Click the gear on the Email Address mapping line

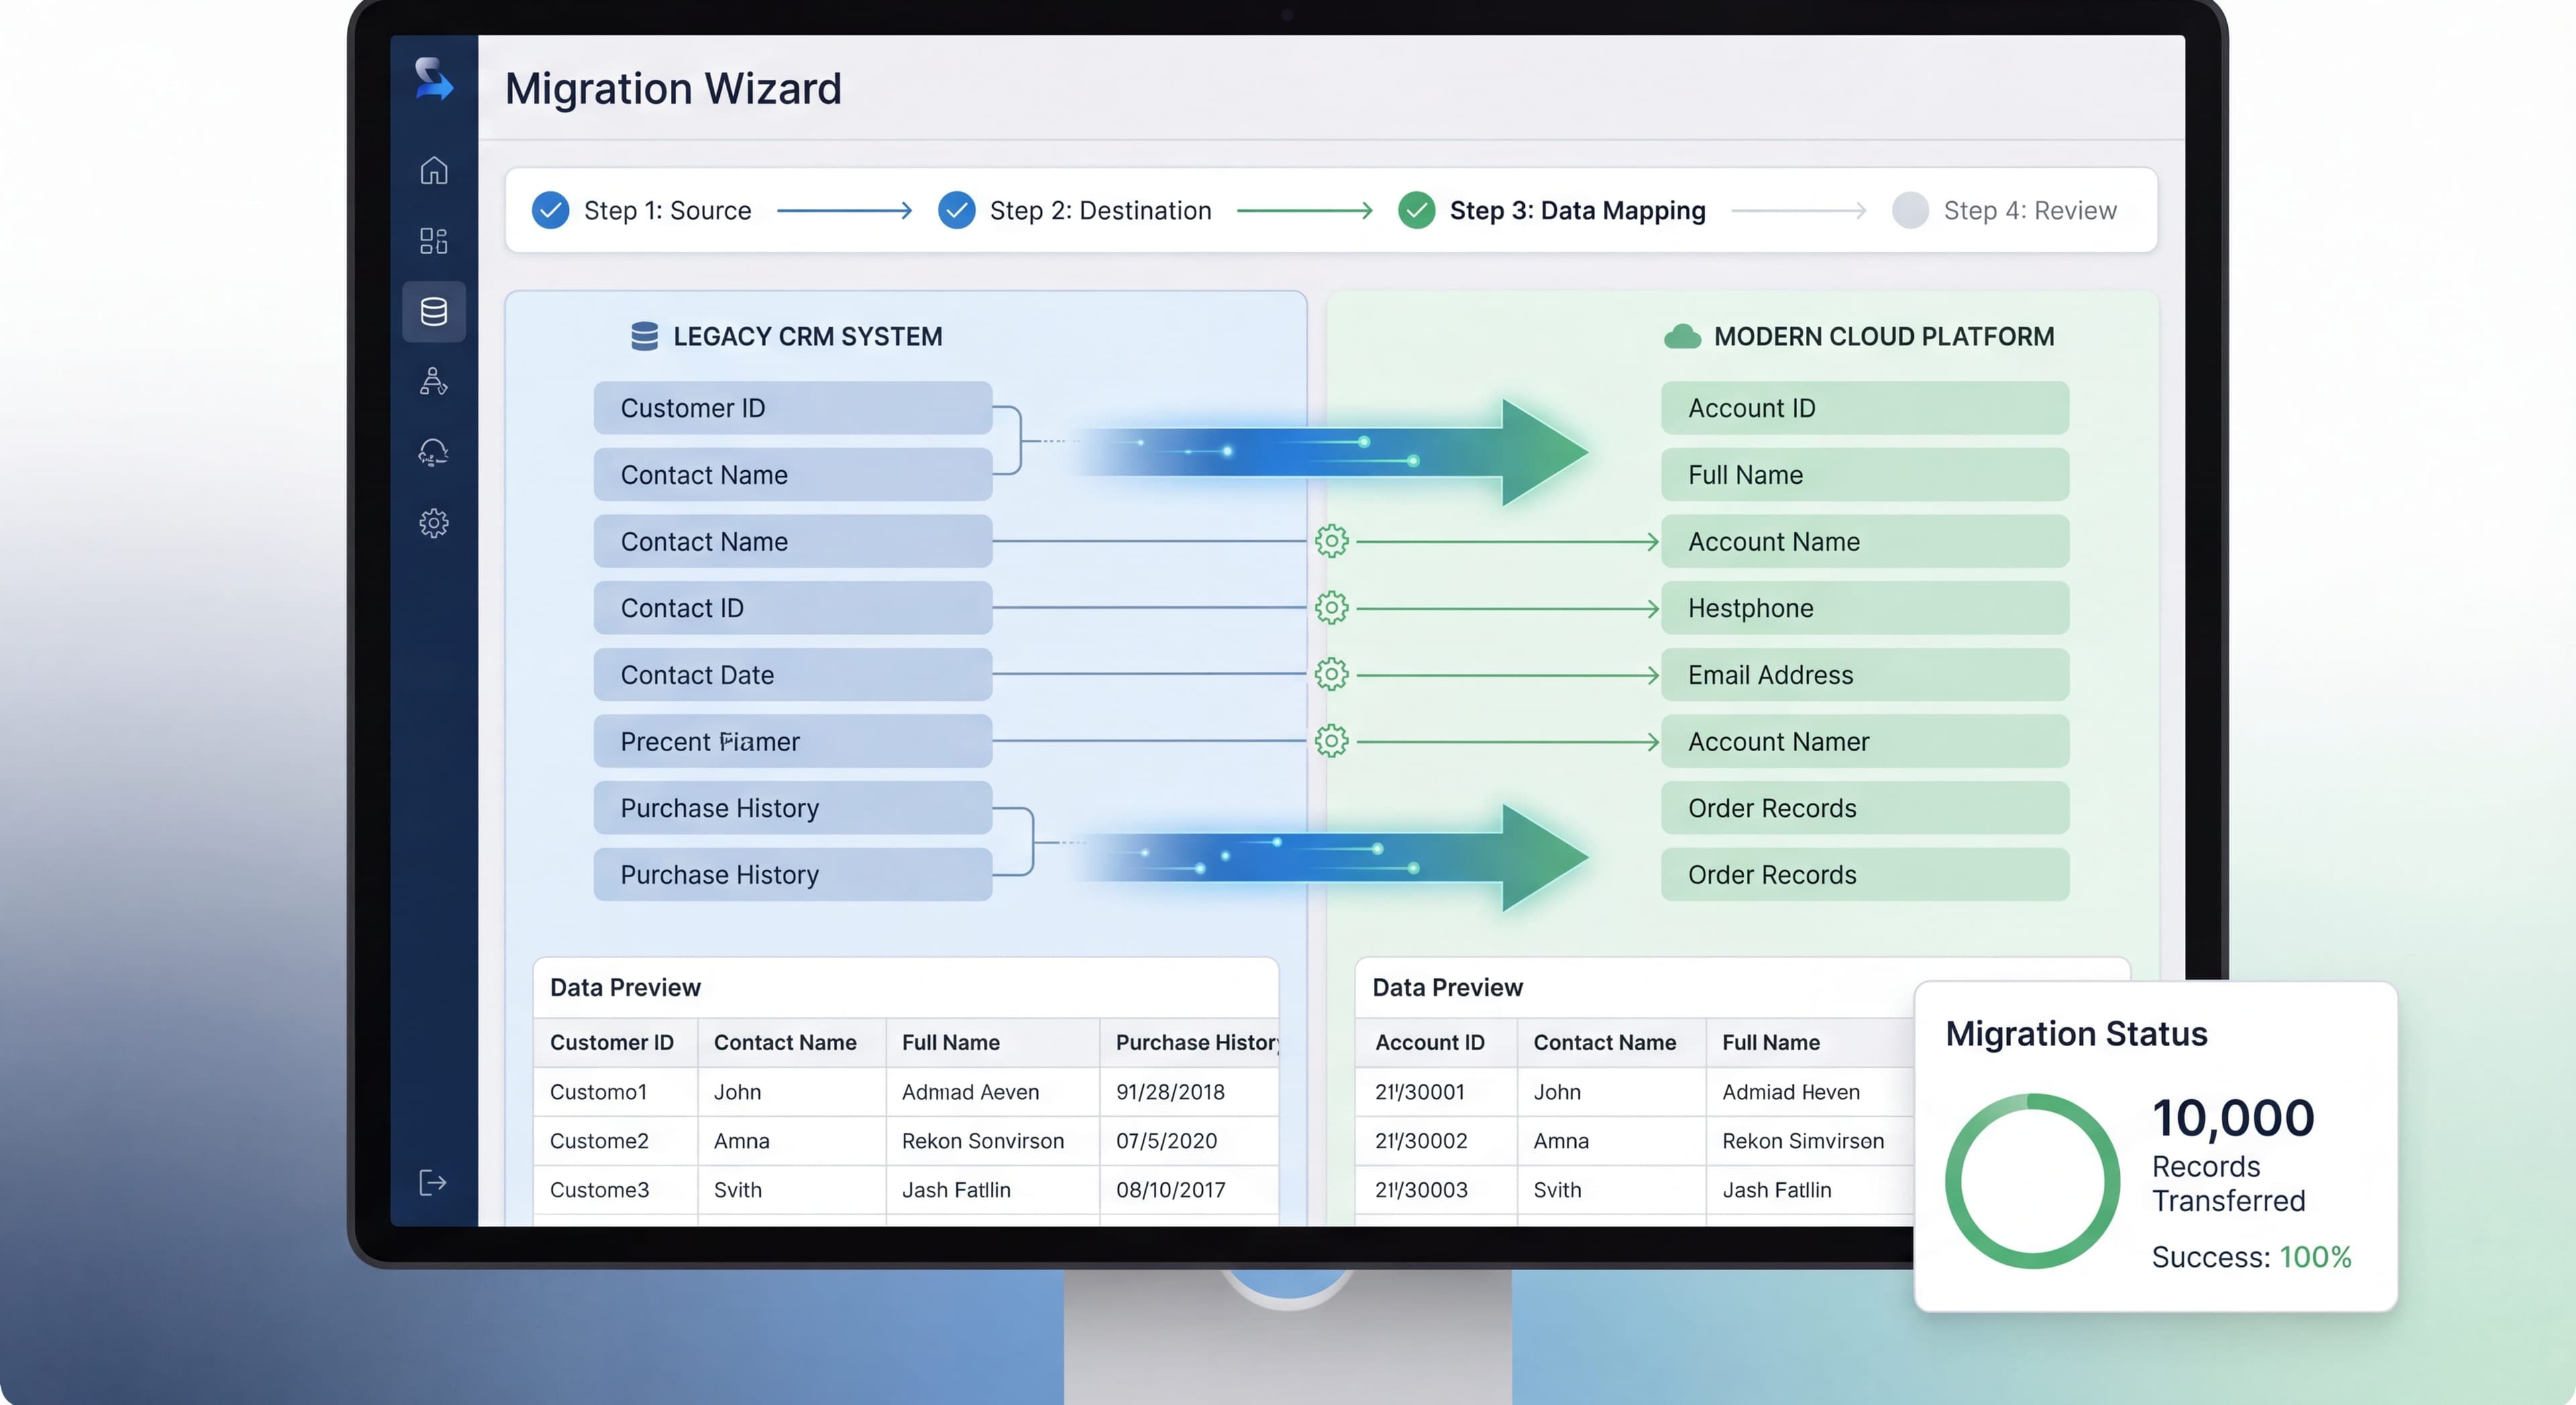coord(1332,674)
